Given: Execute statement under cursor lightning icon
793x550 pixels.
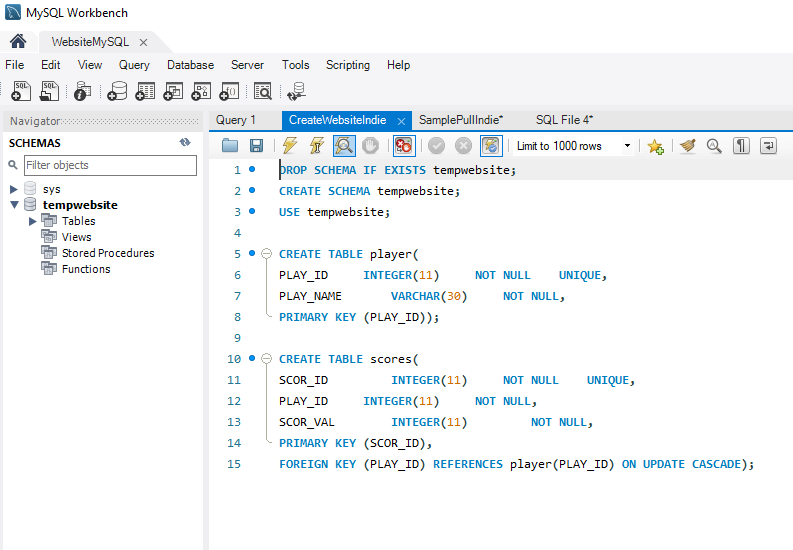Looking at the screenshot, I should pyautogui.click(x=317, y=146).
